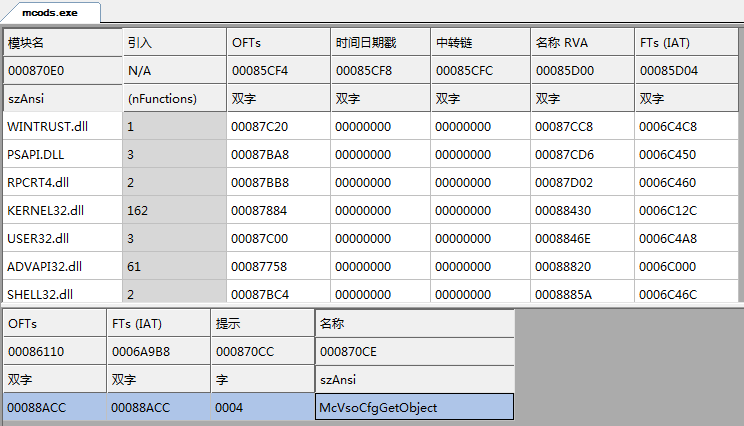The height and width of the screenshot is (426, 744).
Task: Click the 模块名 column header
Action: pos(63,43)
